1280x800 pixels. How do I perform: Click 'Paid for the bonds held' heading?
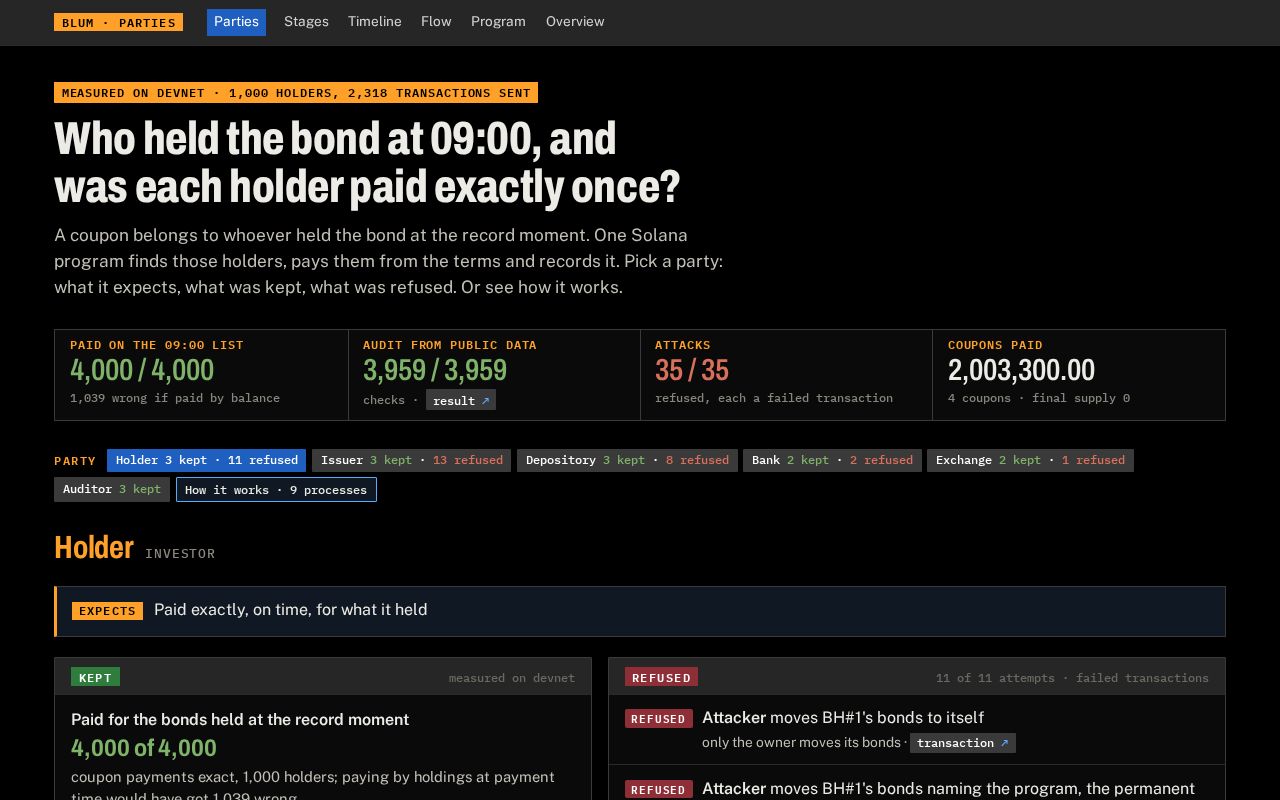pyautogui.click(x=240, y=720)
